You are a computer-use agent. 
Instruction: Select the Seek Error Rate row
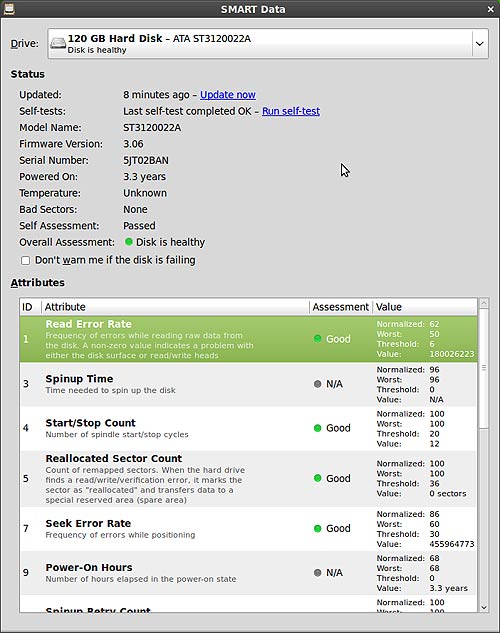[x=248, y=529]
